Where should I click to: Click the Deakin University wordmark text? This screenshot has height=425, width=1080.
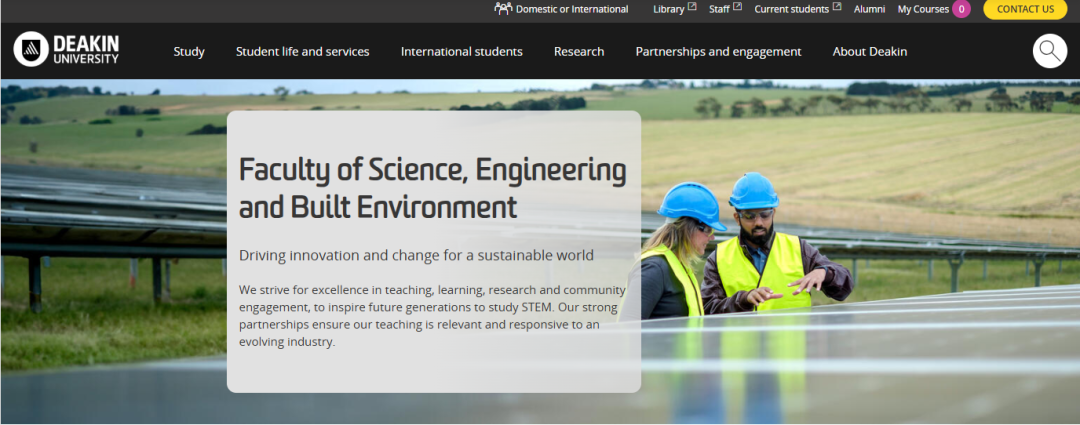pyautogui.click(x=86, y=50)
